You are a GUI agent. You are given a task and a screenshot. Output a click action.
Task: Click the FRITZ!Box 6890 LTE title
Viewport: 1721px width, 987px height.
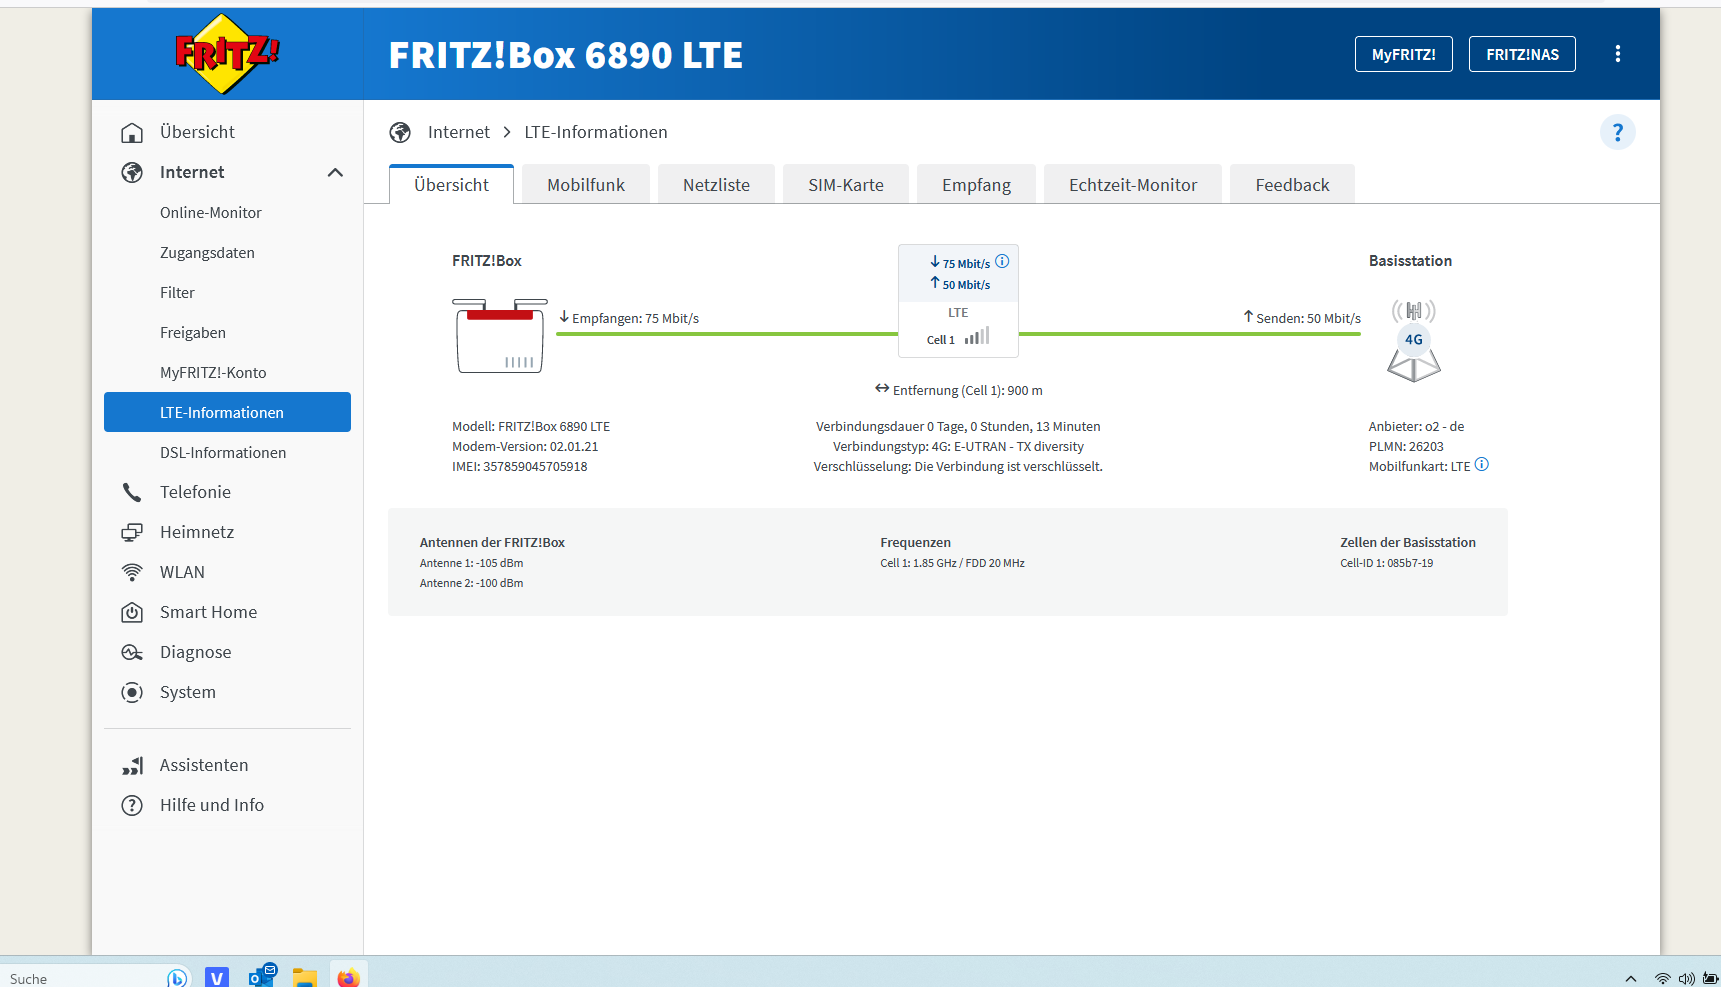coord(566,55)
